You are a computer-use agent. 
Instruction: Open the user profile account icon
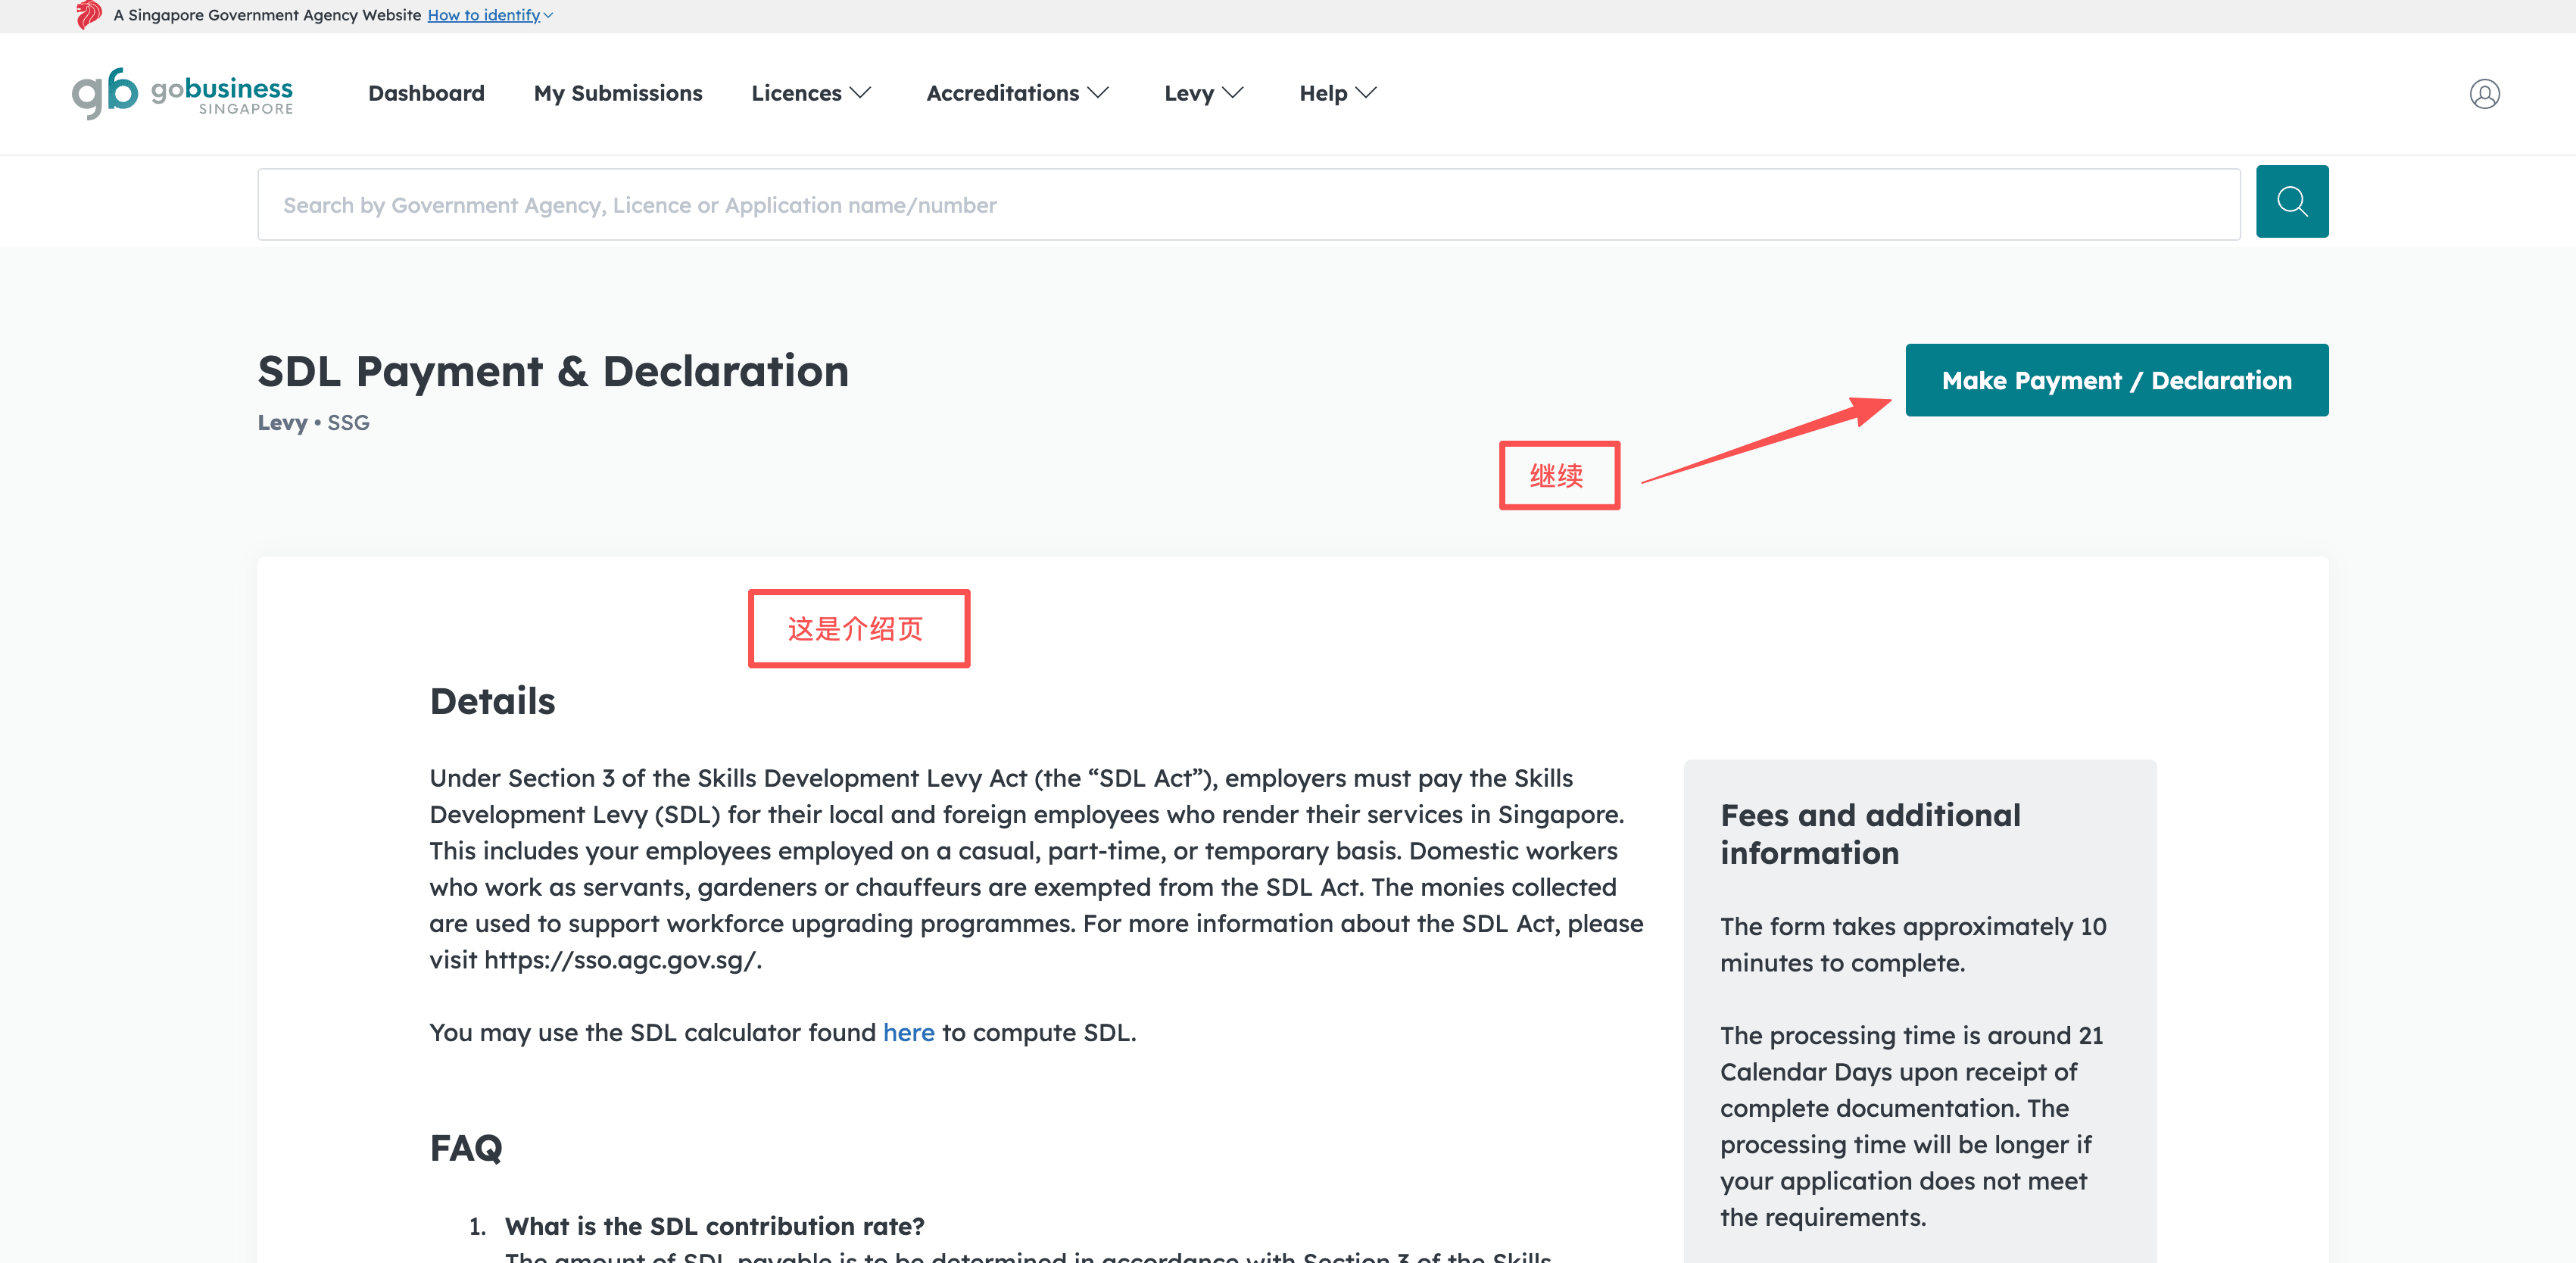(2484, 94)
